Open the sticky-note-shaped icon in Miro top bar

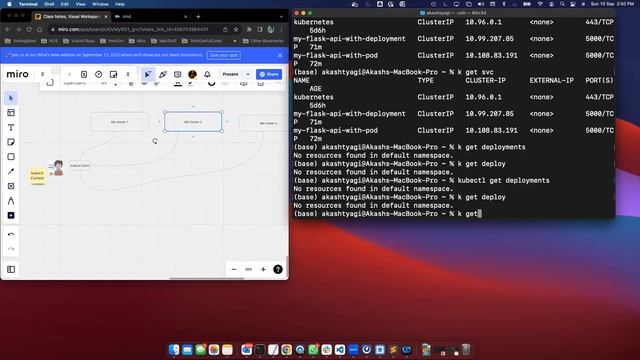point(113,74)
